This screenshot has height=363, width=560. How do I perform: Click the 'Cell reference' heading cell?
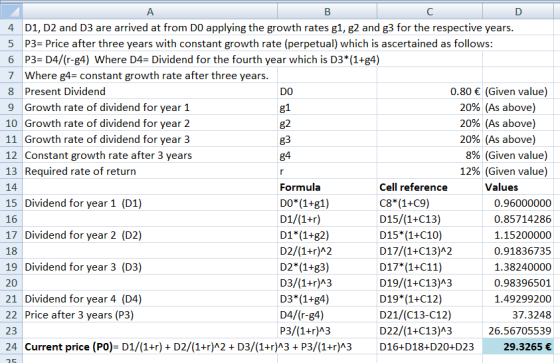tap(430, 187)
